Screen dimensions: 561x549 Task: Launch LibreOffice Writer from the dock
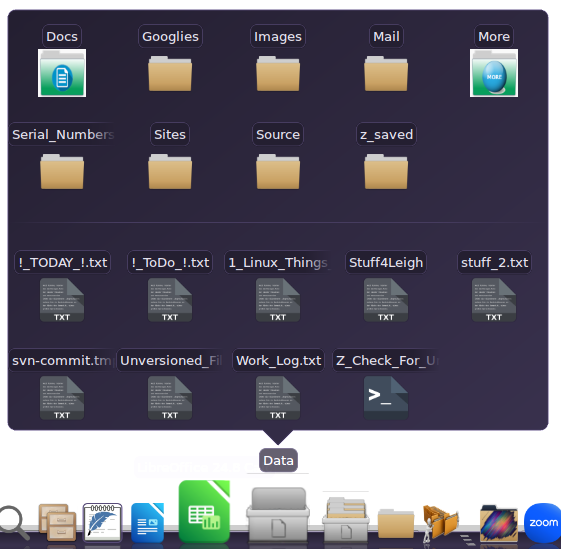point(147,523)
